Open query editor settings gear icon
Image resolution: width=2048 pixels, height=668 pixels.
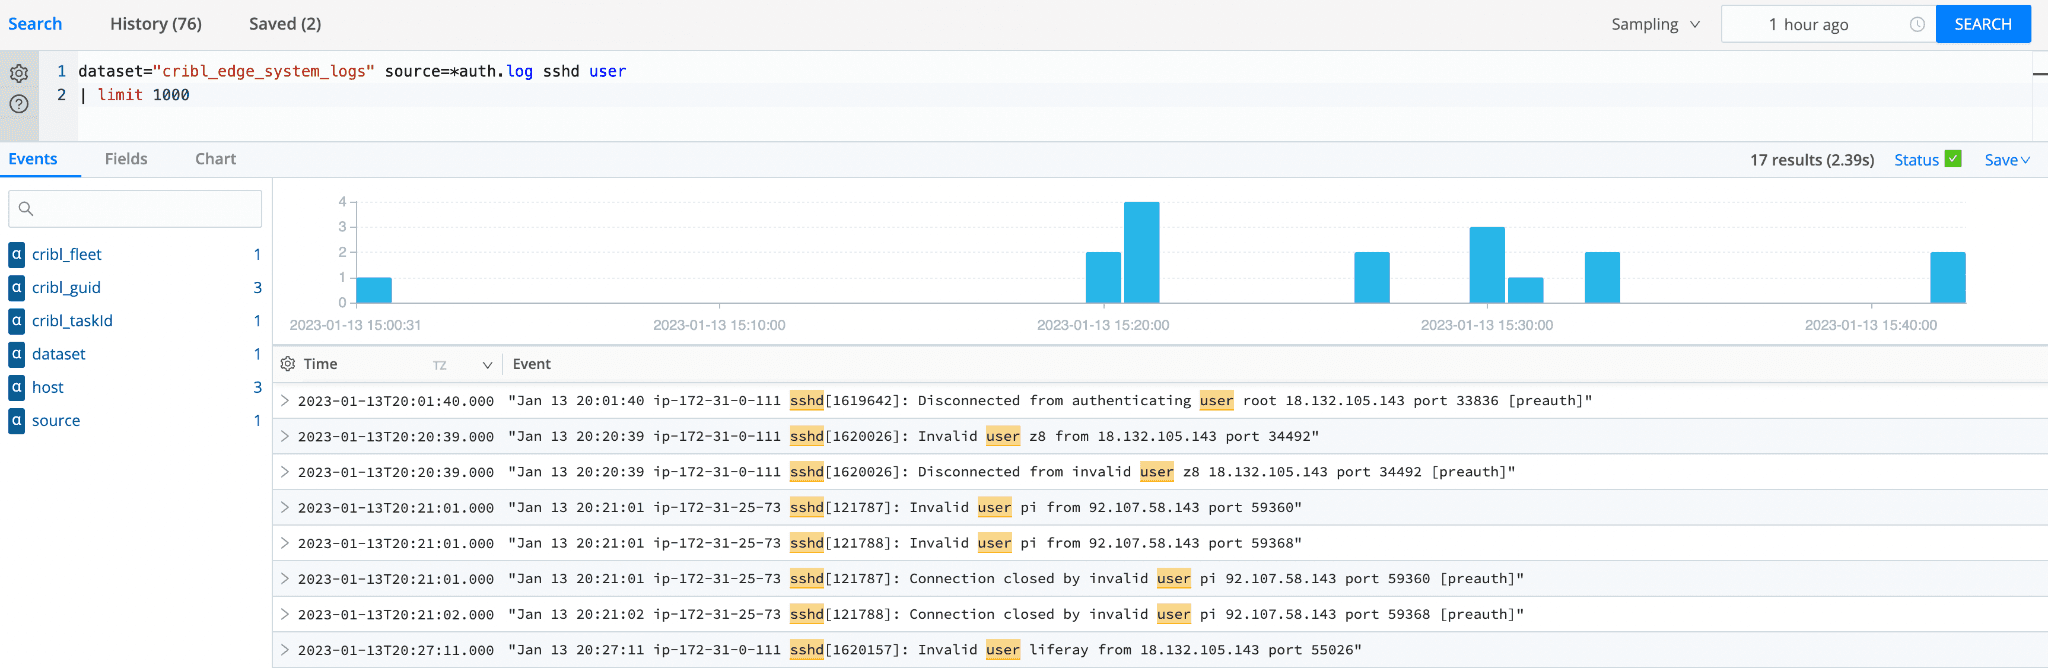coord(19,73)
